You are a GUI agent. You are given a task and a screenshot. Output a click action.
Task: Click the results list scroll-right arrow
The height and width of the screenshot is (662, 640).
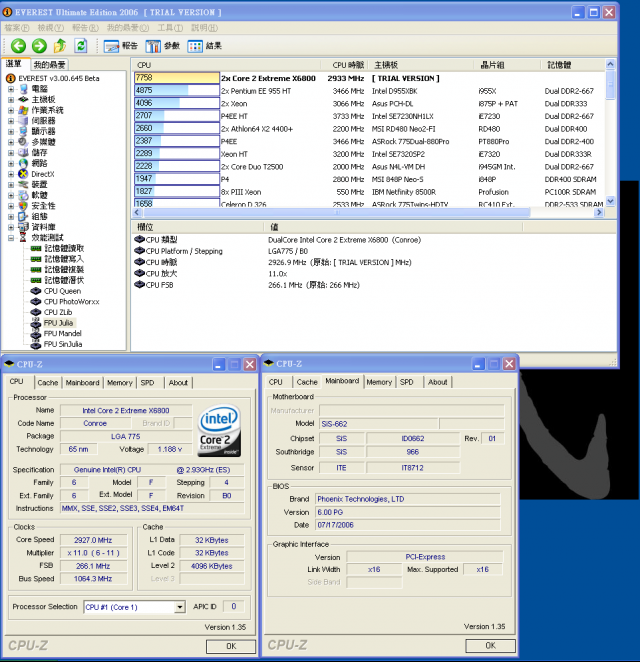[x=599, y=212]
